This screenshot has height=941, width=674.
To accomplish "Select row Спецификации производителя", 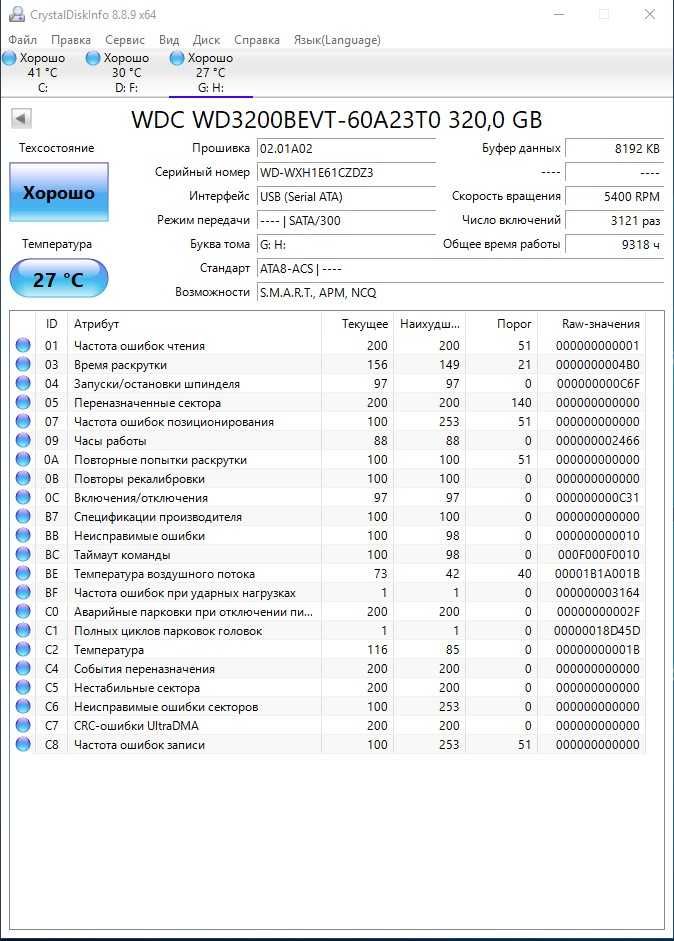I will [328, 516].
